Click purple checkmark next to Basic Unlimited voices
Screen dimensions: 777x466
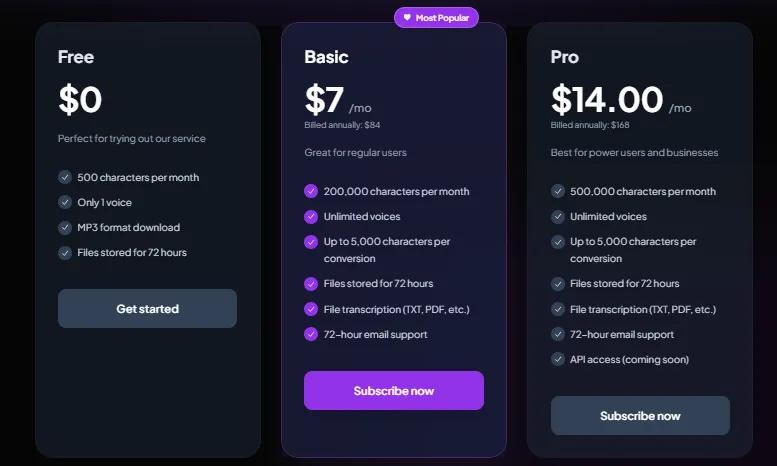click(x=311, y=217)
